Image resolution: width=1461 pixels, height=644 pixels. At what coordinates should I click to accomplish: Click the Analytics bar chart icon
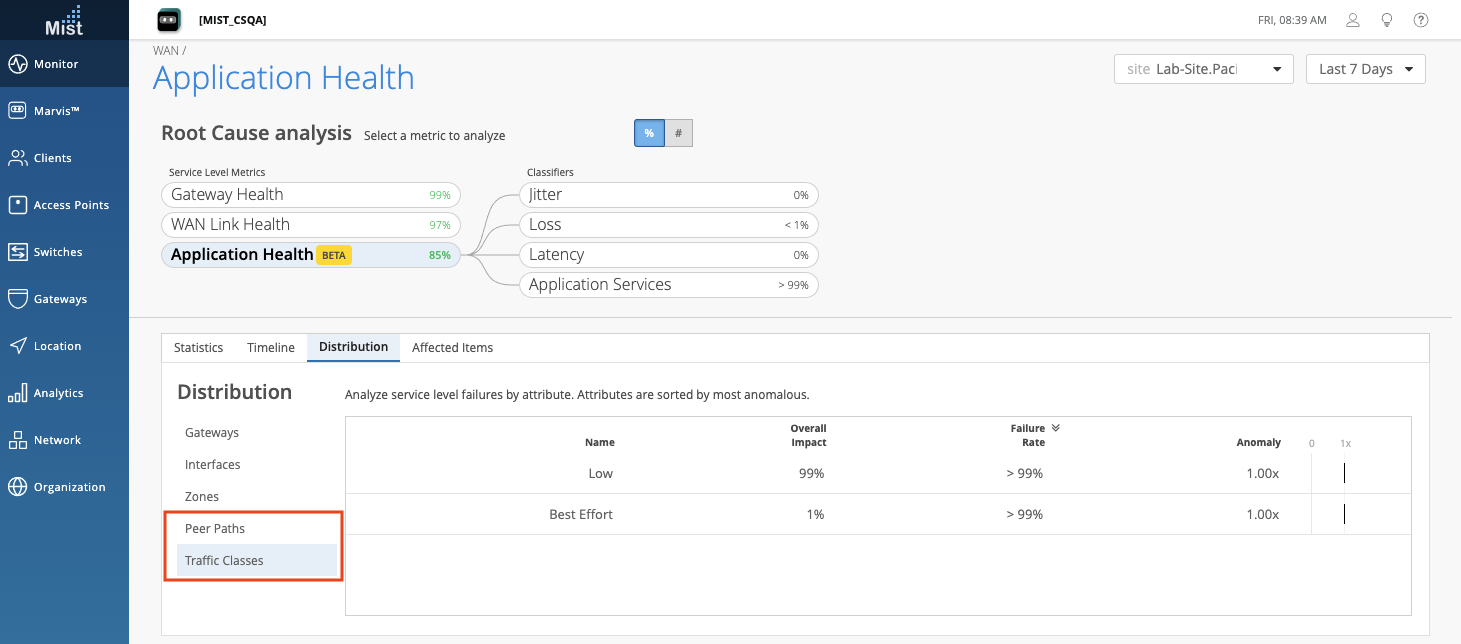[17, 393]
